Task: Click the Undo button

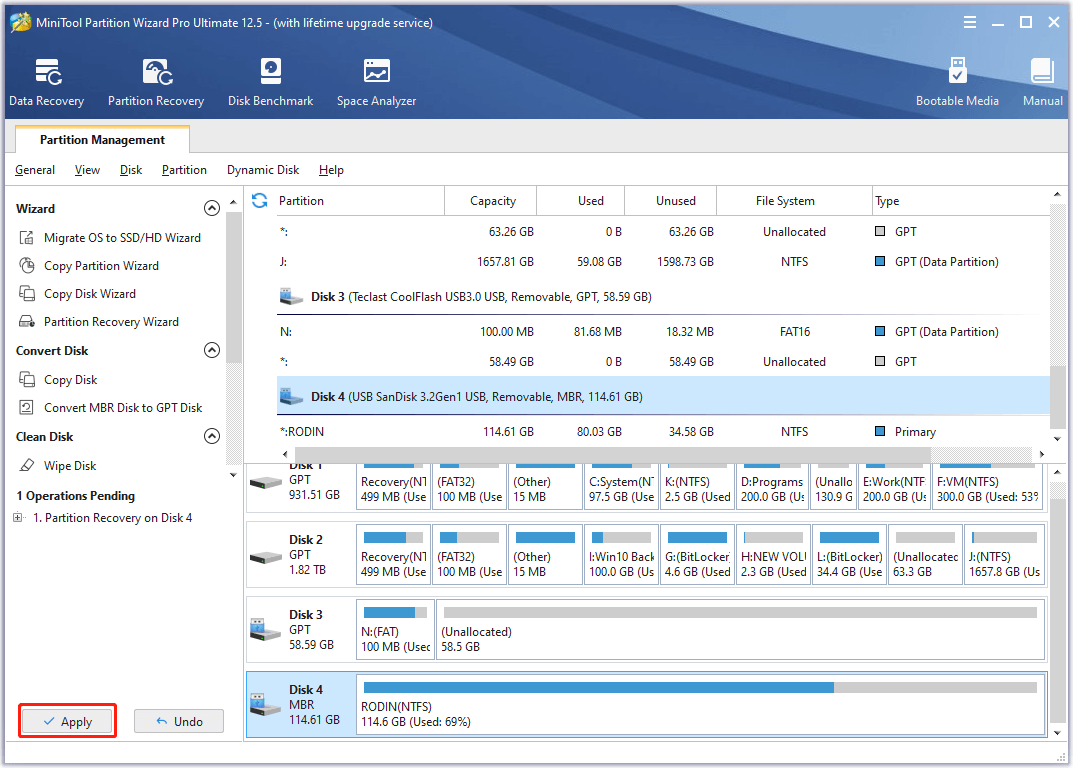Action: click(x=179, y=721)
